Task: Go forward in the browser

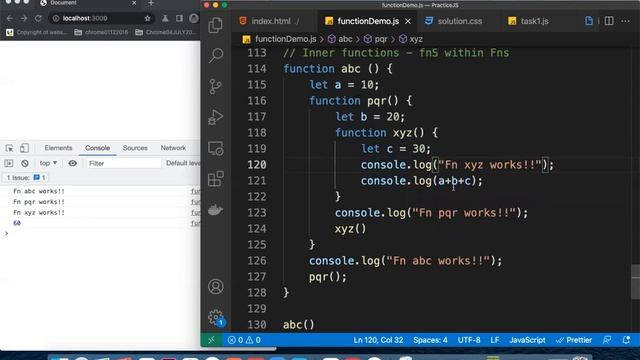Action: (24, 18)
